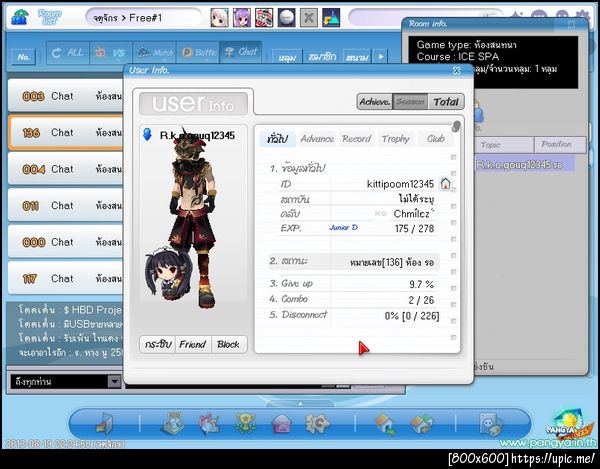The image size is (600, 469).
Task: Click the golf ball icon in top bar
Action: [286, 18]
